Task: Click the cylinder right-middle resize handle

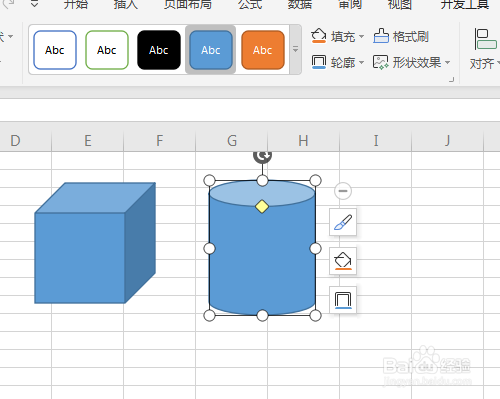Action: pyautogui.click(x=315, y=248)
